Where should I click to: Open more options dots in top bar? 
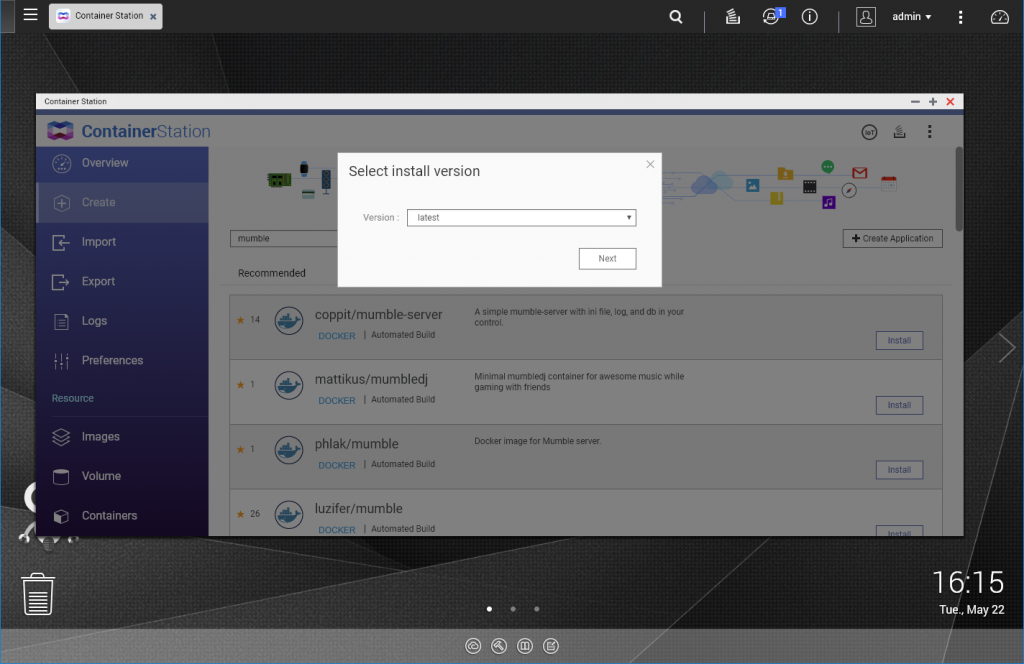point(960,17)
